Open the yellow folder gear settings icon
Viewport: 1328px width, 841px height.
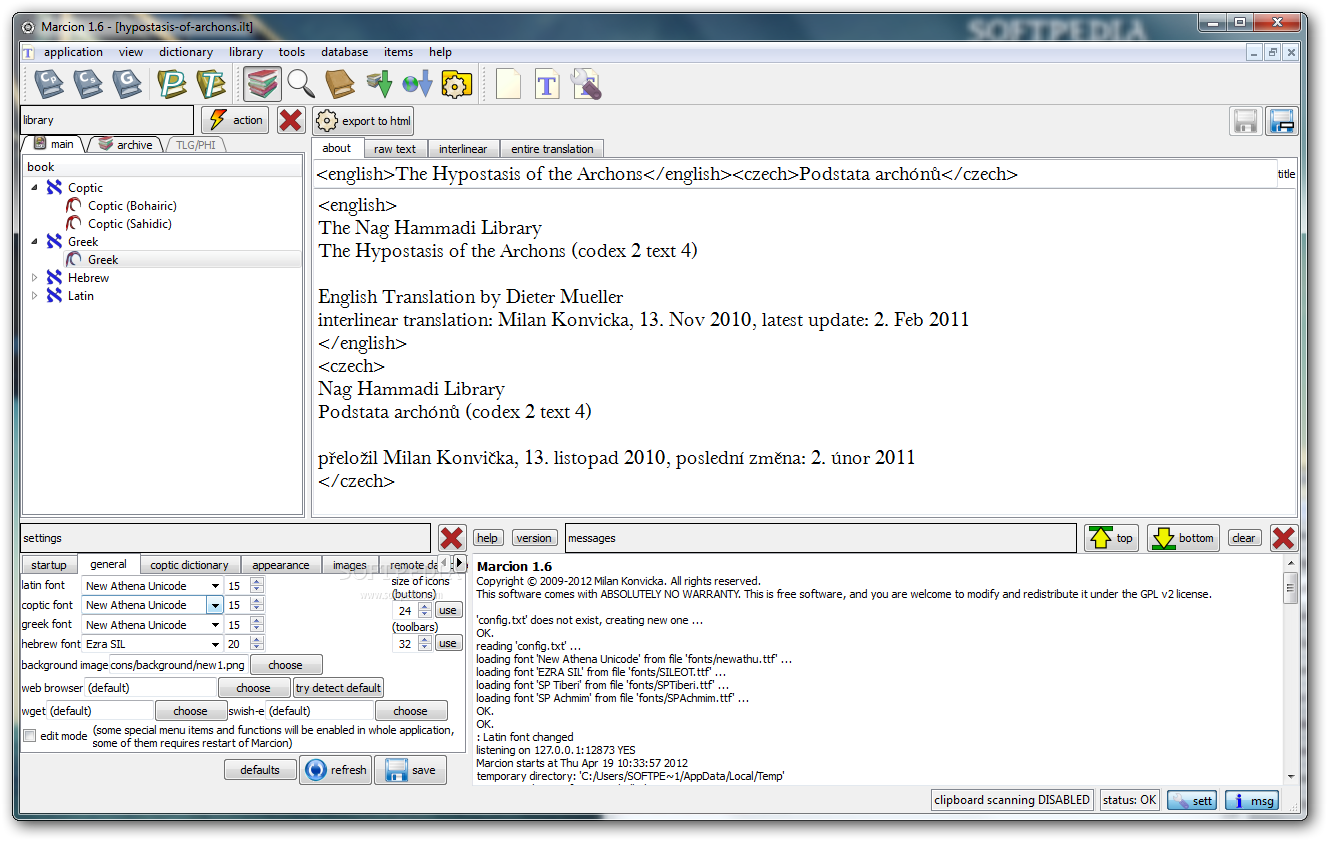[x=456, y=84]
